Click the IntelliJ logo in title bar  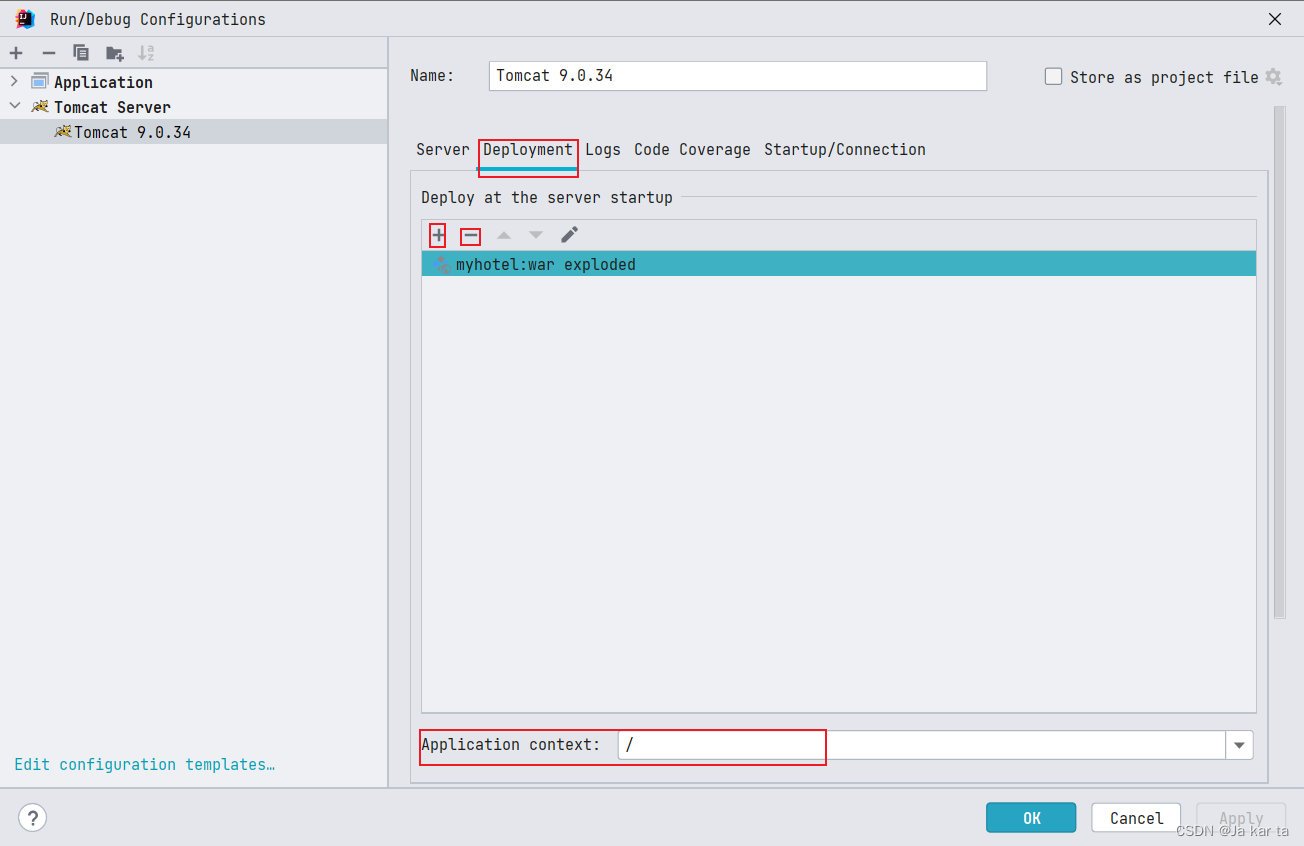point(25,19)
